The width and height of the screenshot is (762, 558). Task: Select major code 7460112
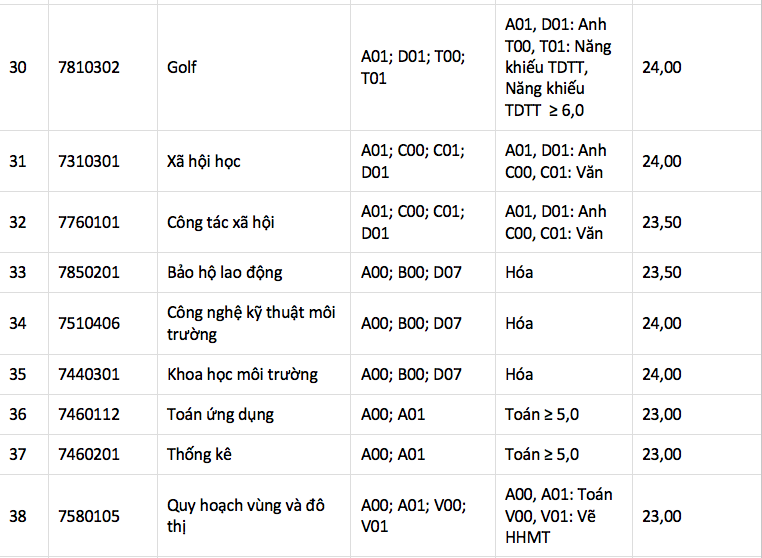tap(89, 414)
